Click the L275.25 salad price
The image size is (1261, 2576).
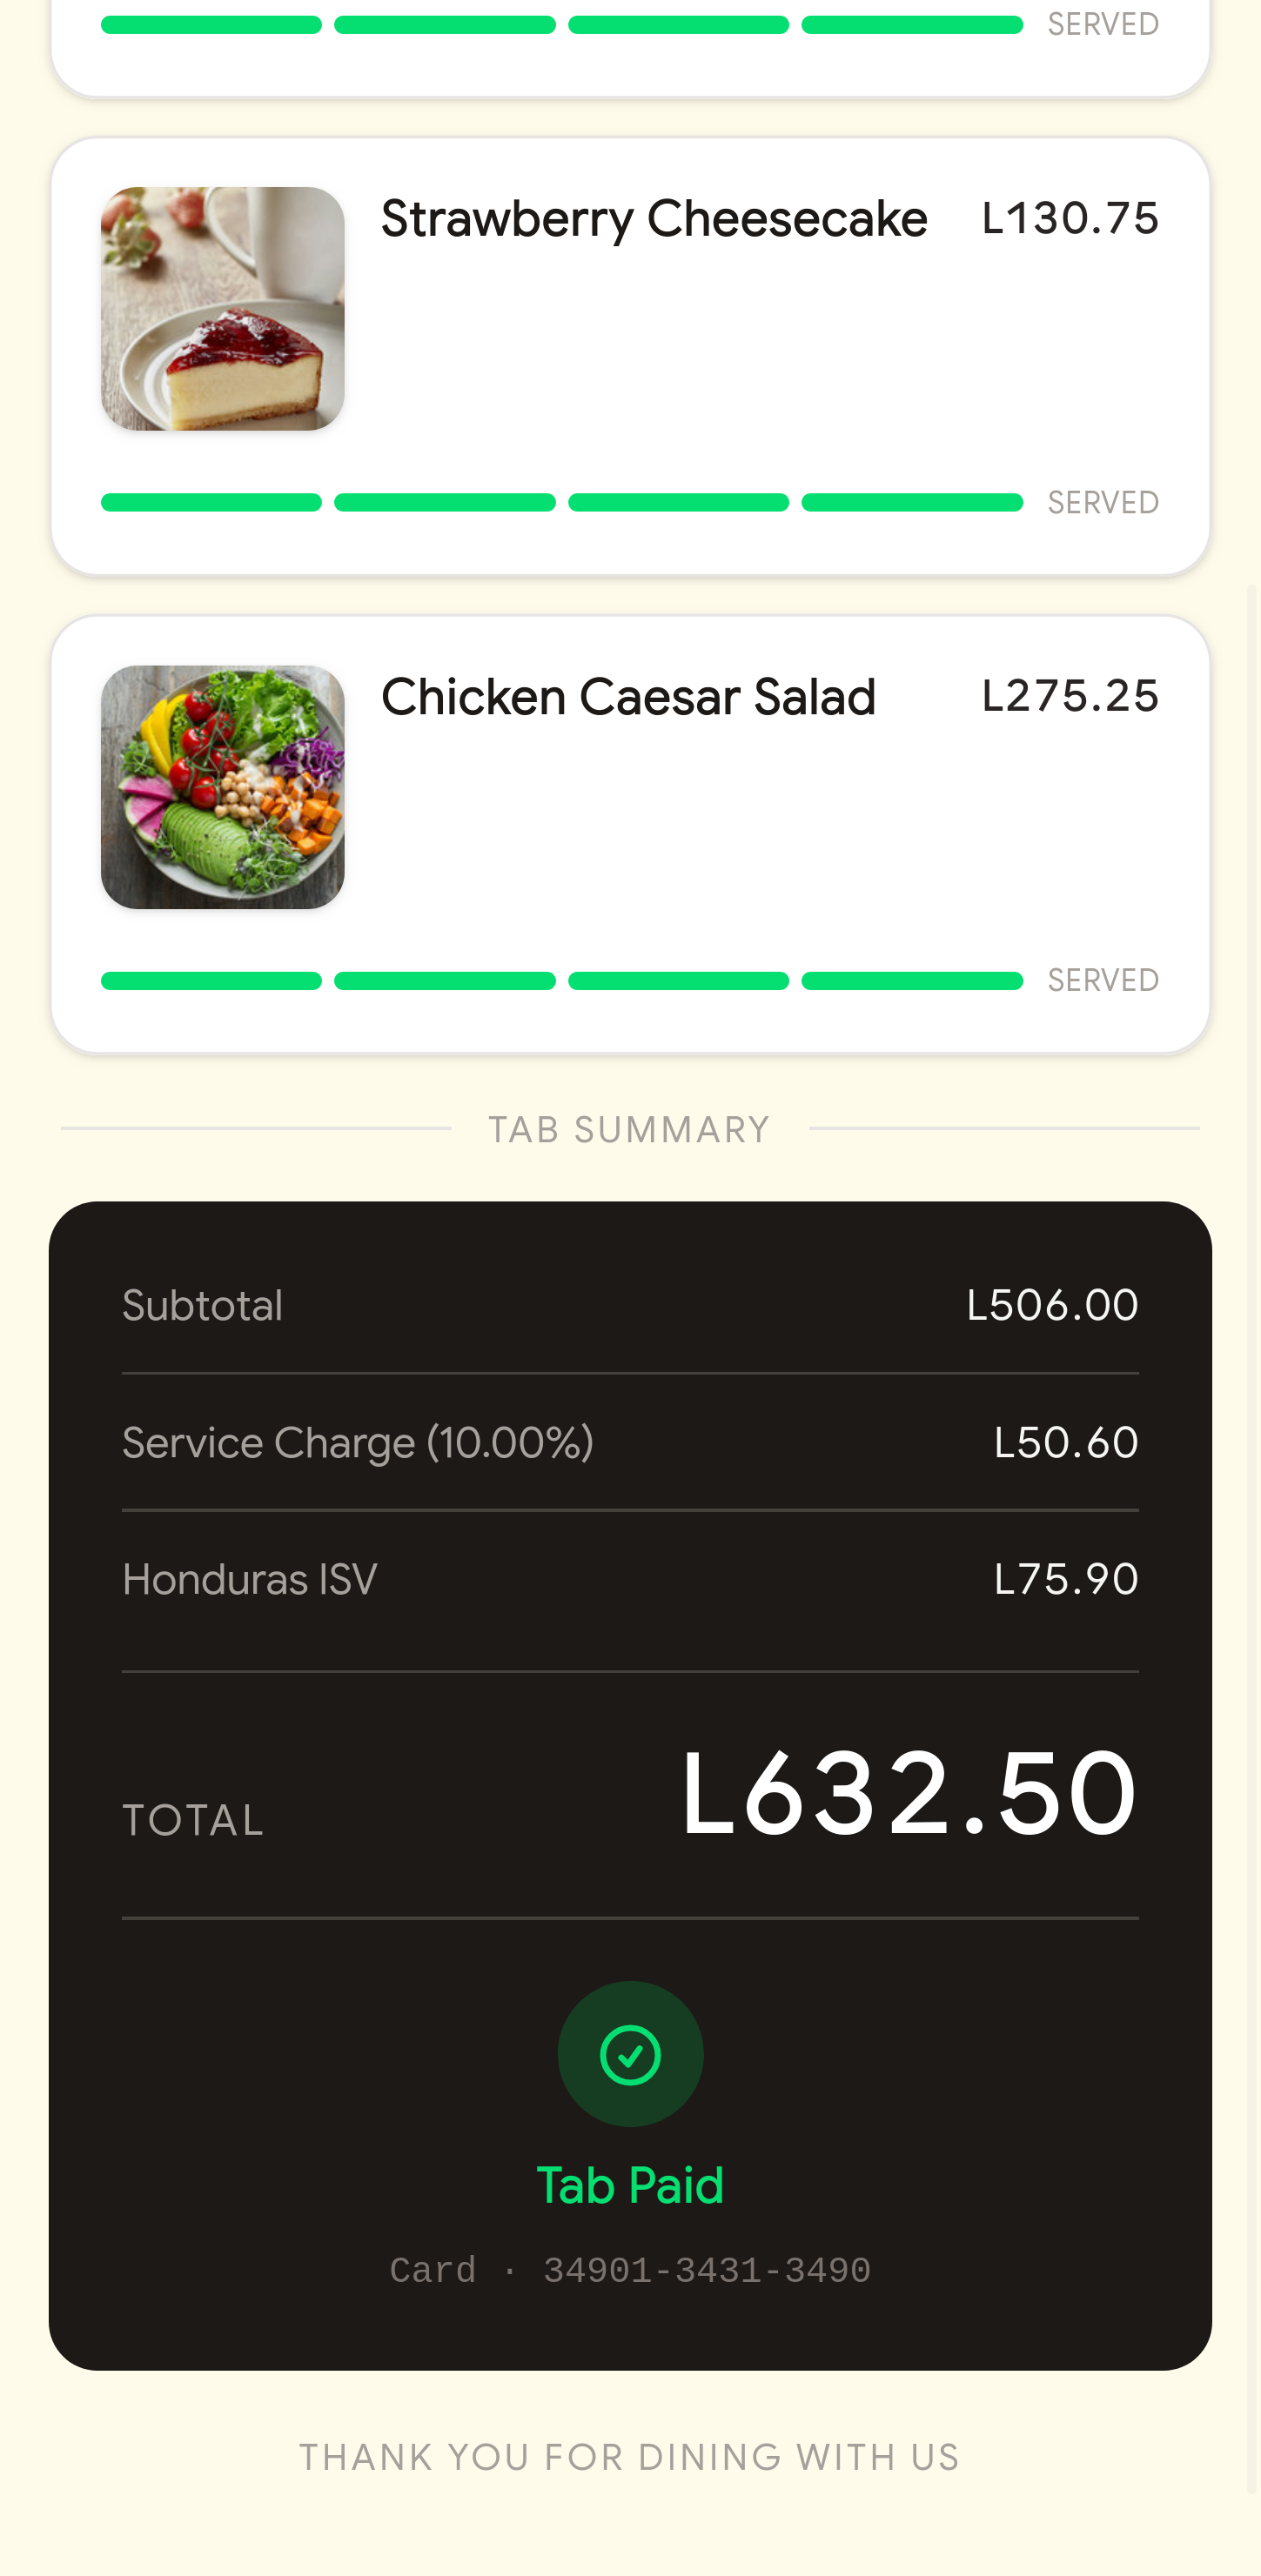(1069, 697)
